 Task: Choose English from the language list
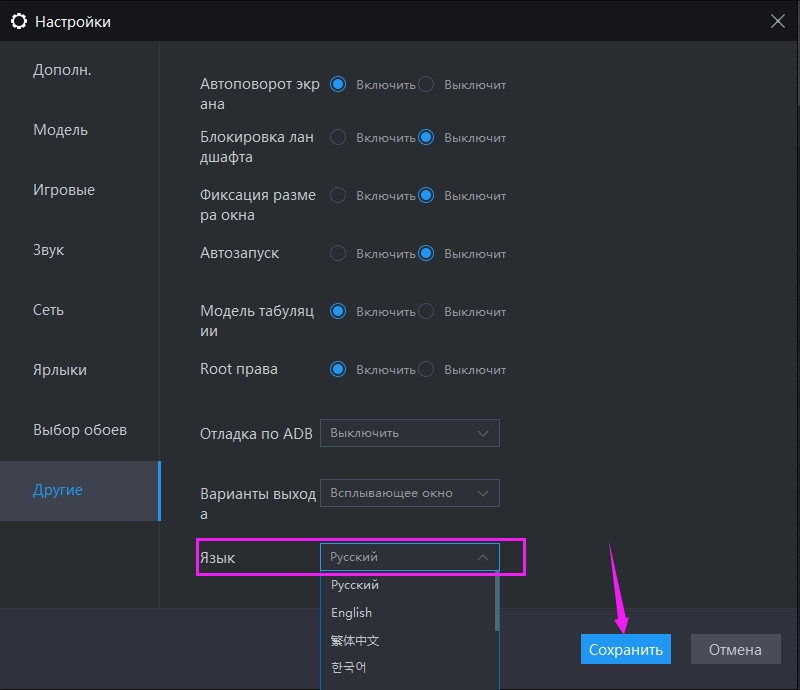pyautogui.click(x=352, y=612)
